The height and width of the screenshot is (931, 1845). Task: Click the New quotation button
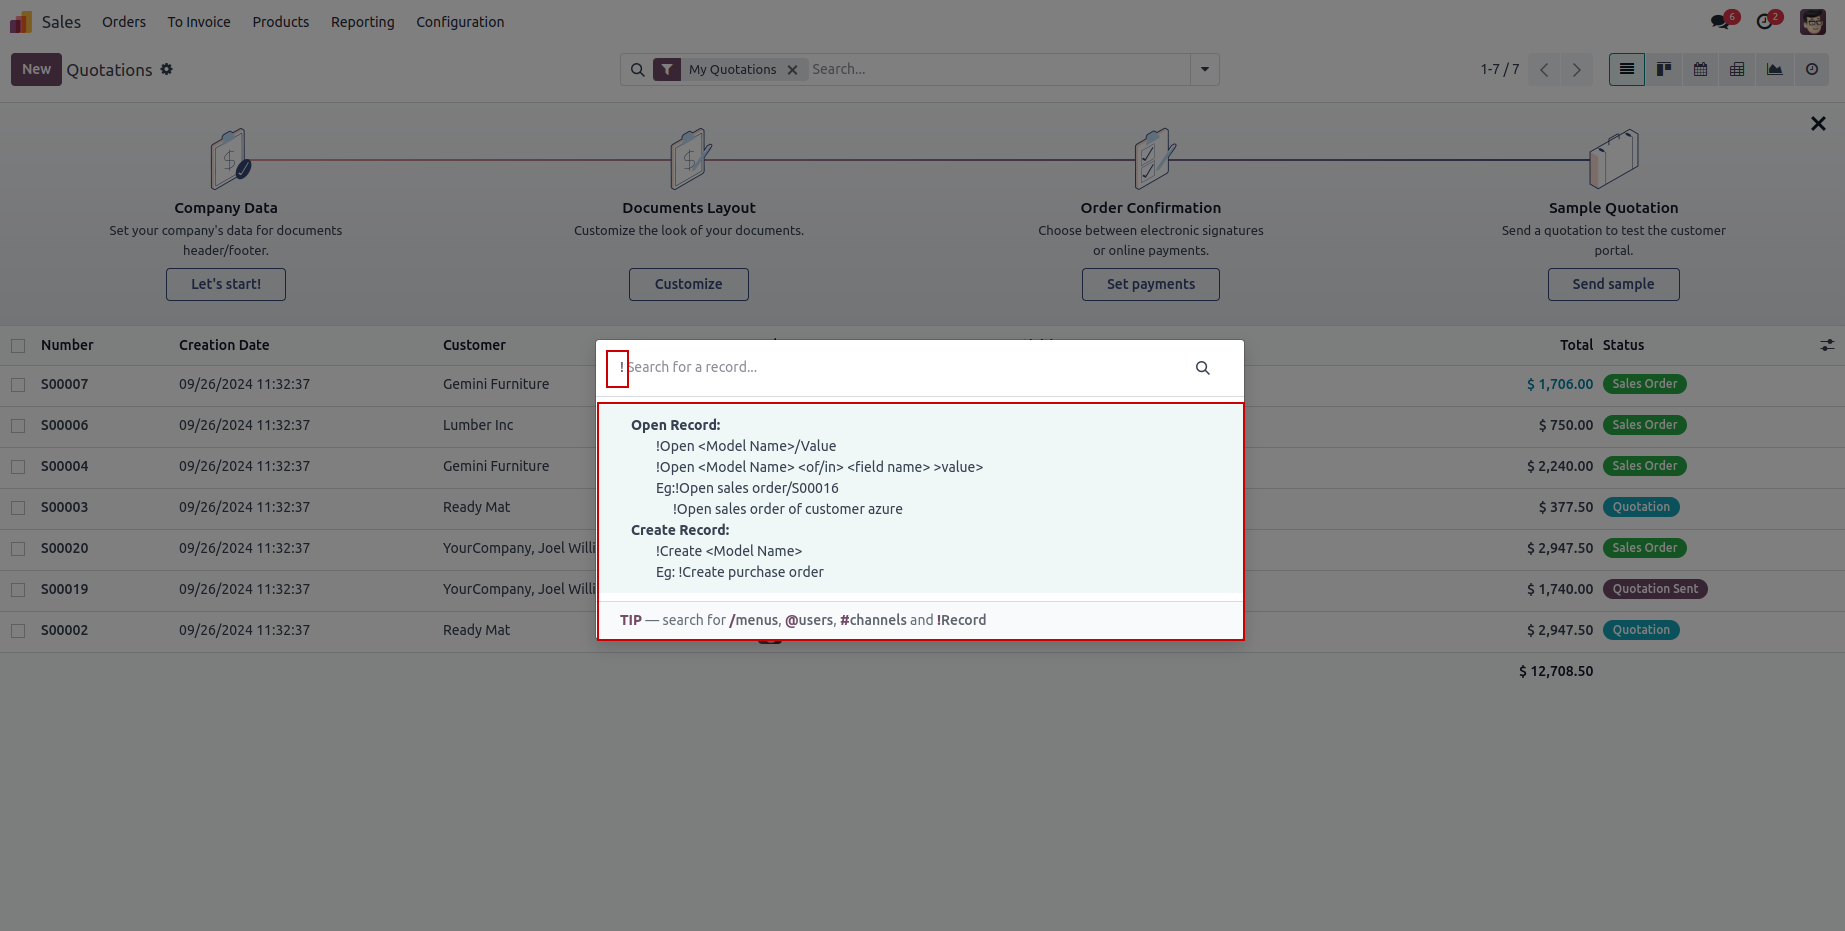(x=36, y=69)
